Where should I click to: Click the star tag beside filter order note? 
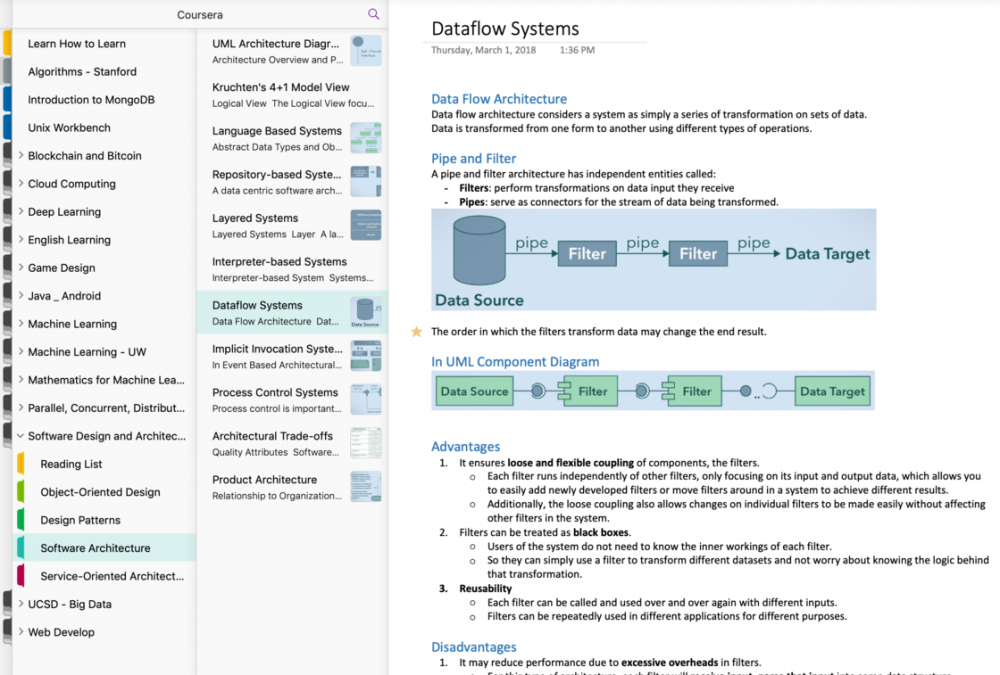coord(416,332)
